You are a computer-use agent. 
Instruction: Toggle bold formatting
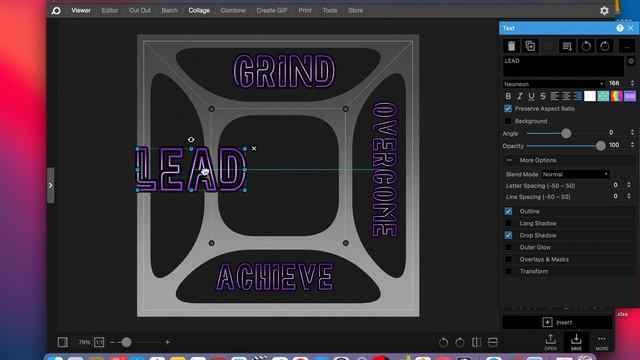click(x=508, y=96)
